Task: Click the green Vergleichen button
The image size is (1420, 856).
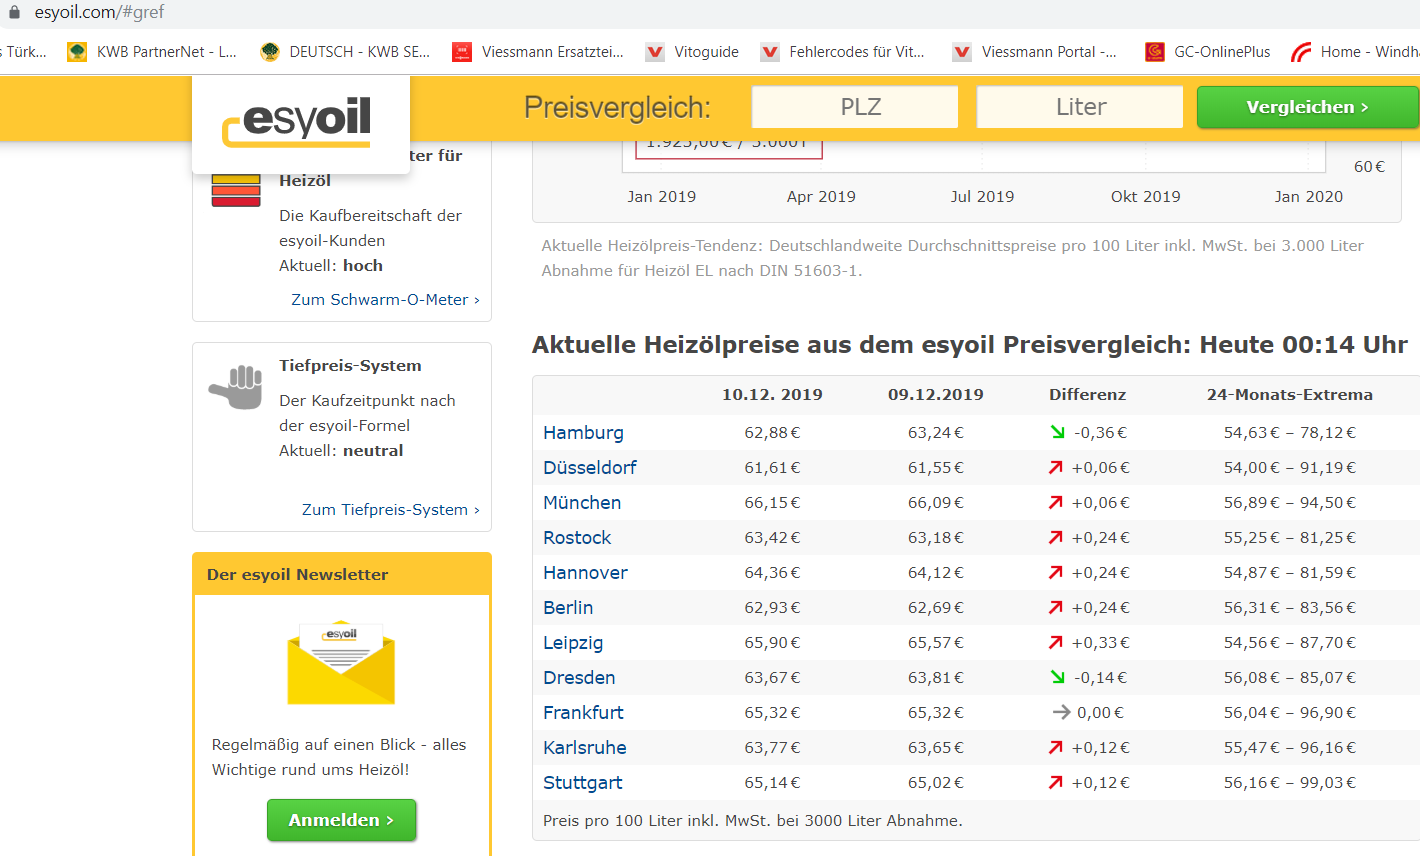Action: pyautogui.click(x=1308, y=107)
